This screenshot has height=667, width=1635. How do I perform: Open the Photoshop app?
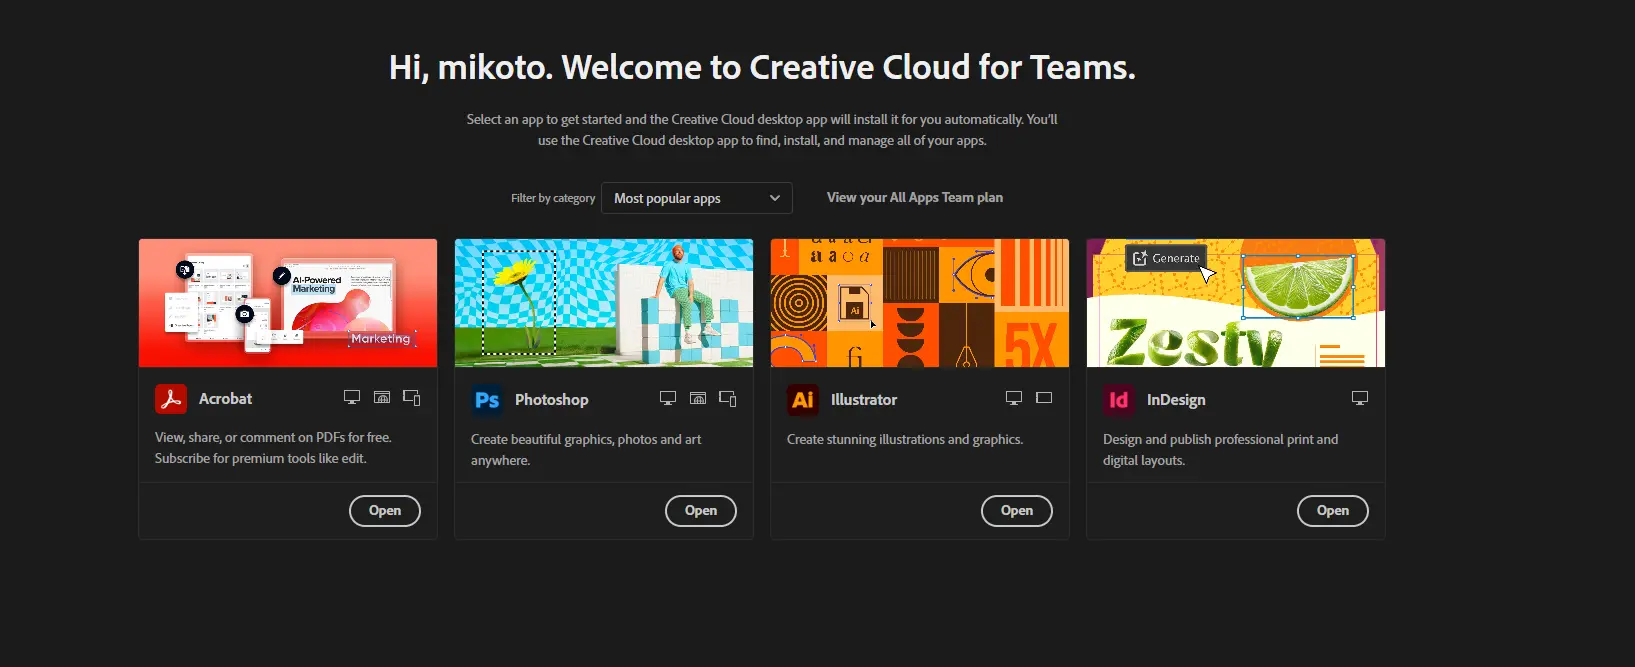pos(701,511)
